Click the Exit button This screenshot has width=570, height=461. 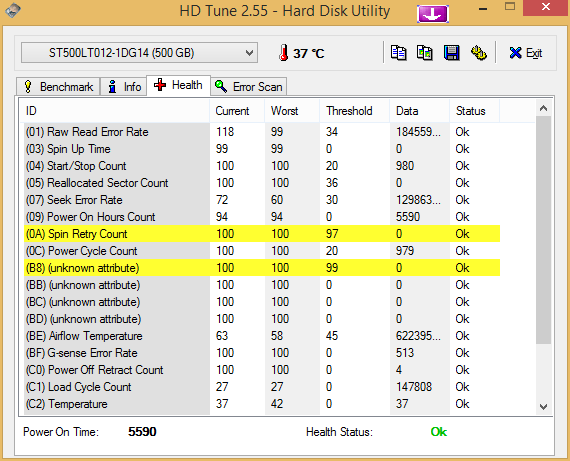coord(526,53)
